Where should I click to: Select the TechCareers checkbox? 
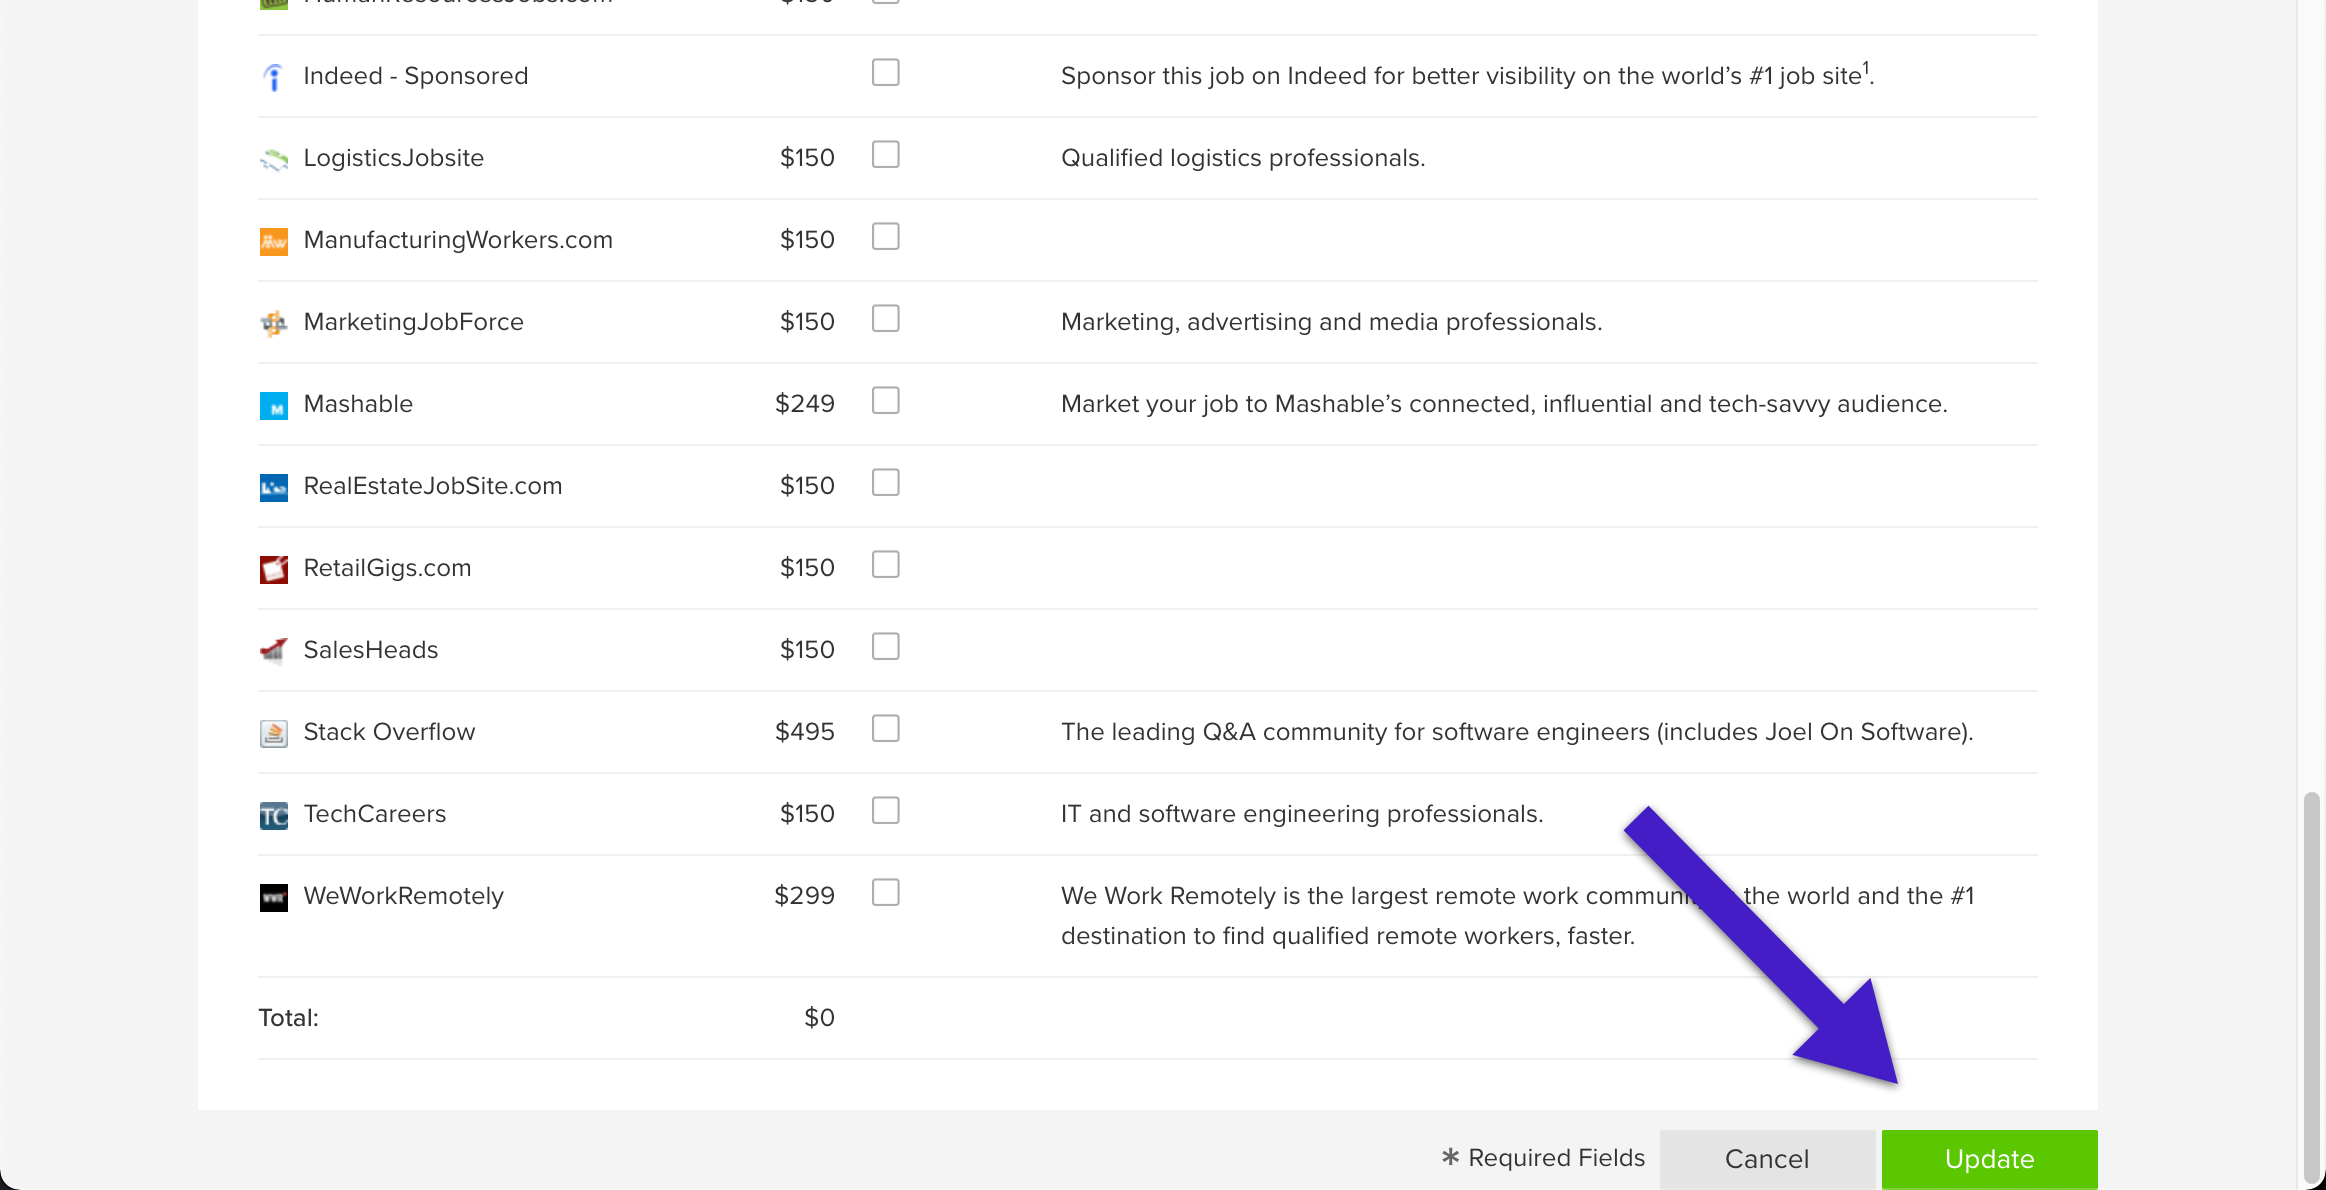(x=885, y=811)
